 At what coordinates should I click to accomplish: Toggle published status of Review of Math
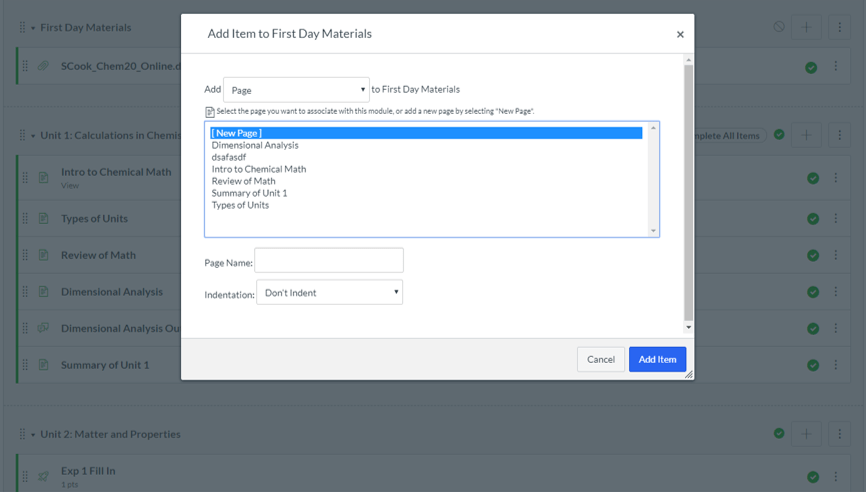(x=813, y=255)
